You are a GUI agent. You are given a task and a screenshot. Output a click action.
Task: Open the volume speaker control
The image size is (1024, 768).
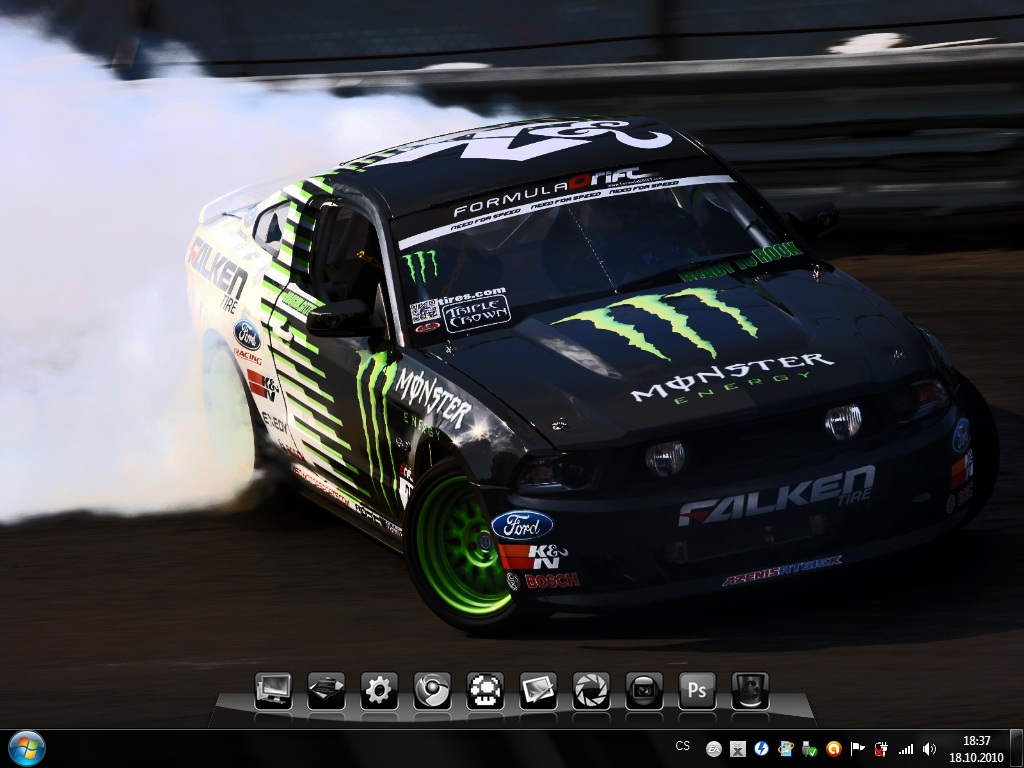pos(930,749)
